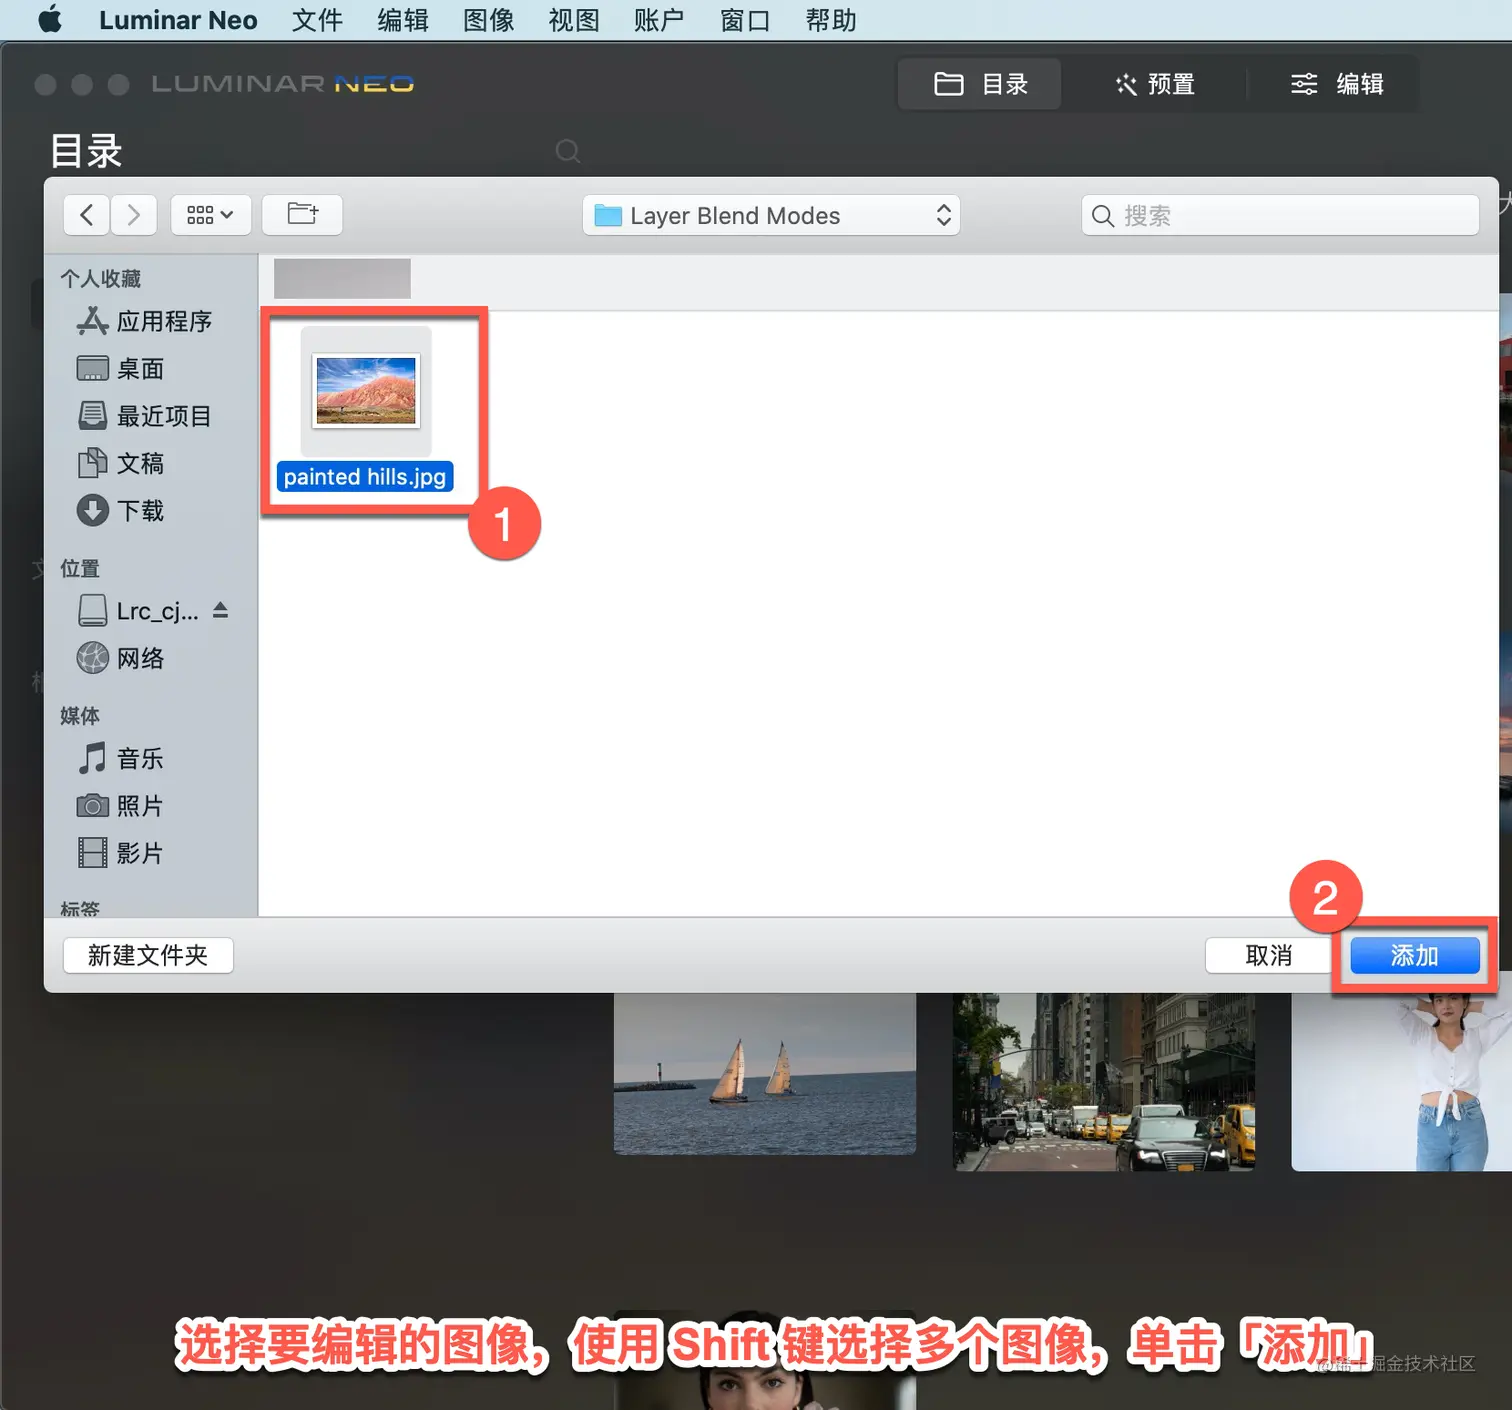The image size is (1512, 1410).
Task: Open the 图像 menu in menu bar
Action: [488, 20]
